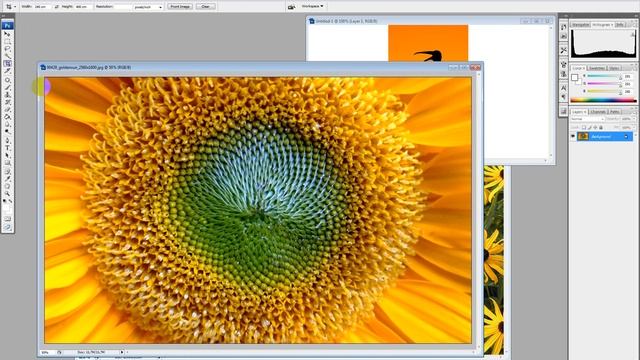Select the Healing Brush tool
Image resolution: width=640 pixels, height=360 pixels.
pyautogui.click(x=7, y=80)
